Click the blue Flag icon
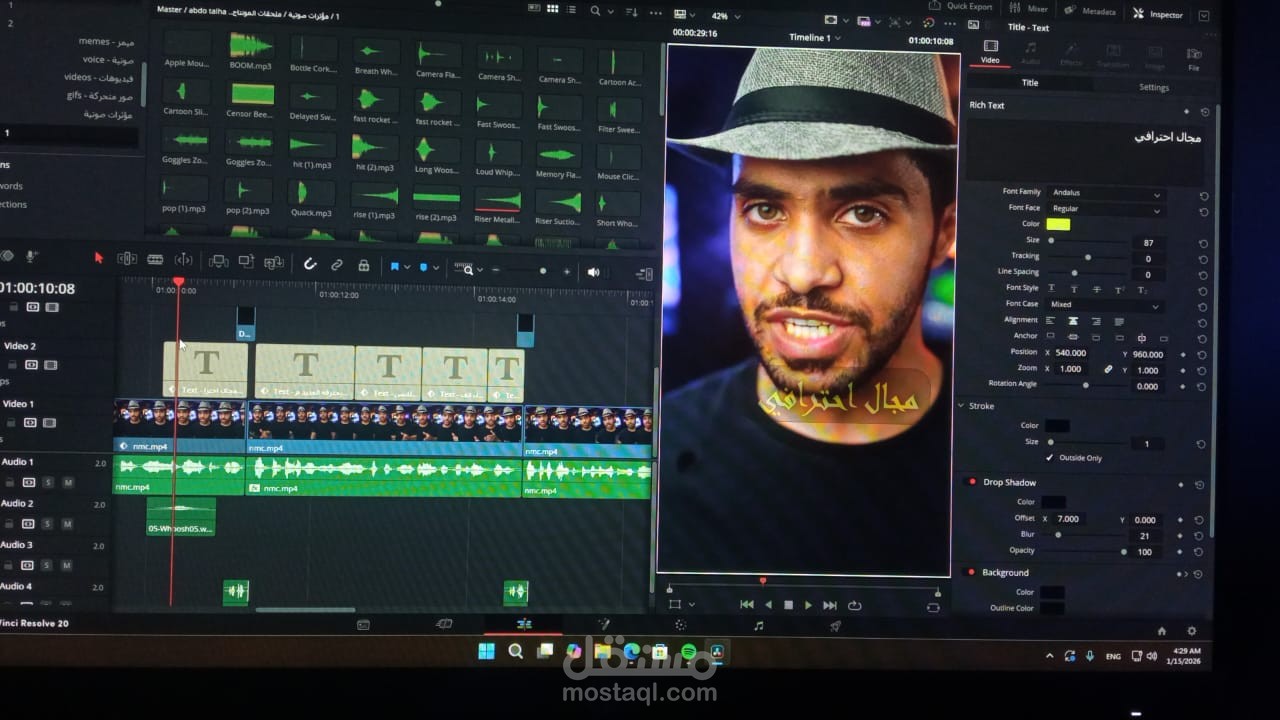This screenshot has width=1280, height=720. (394, 267)
